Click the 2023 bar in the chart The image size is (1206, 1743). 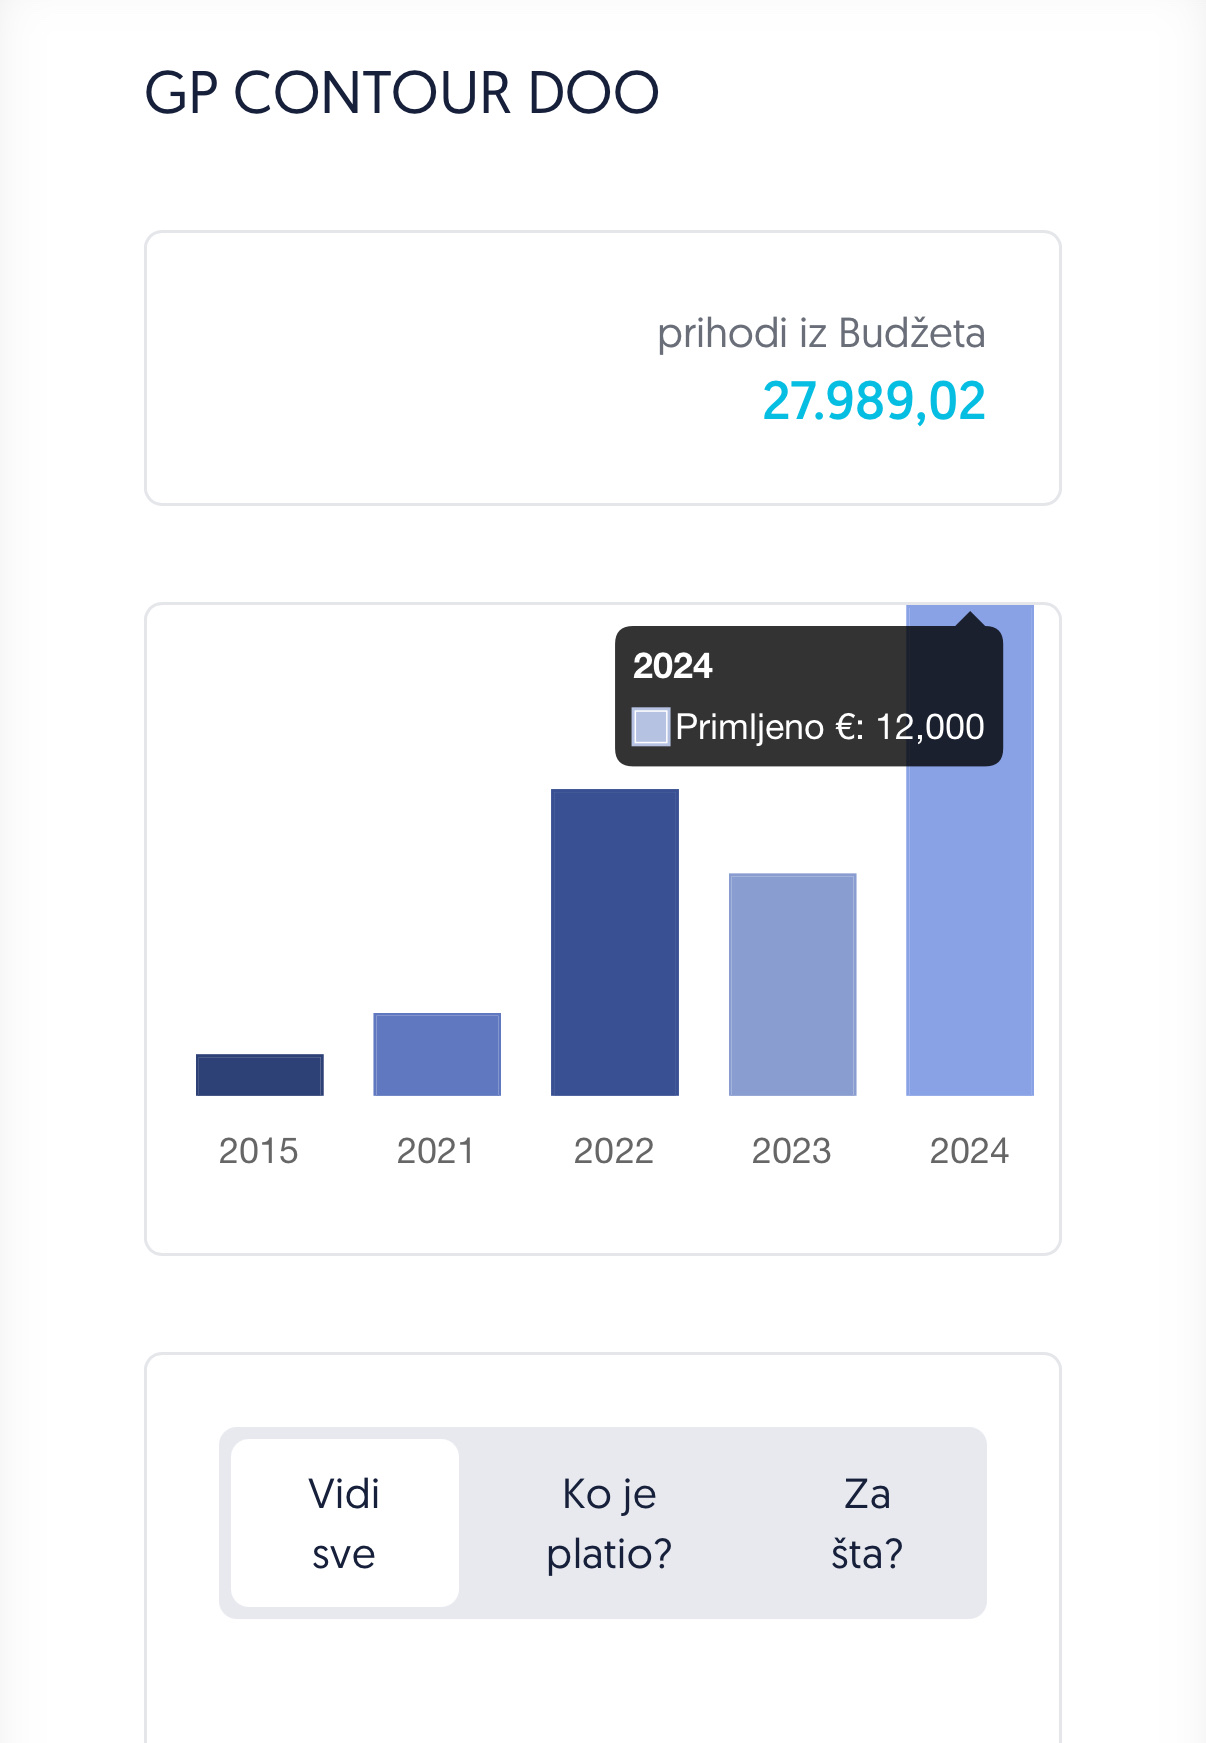click(x=792, y=984)
